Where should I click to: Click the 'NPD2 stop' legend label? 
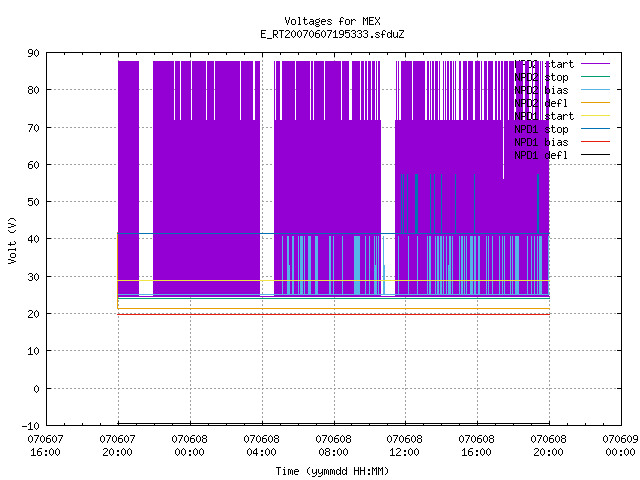tap(541, 77)
